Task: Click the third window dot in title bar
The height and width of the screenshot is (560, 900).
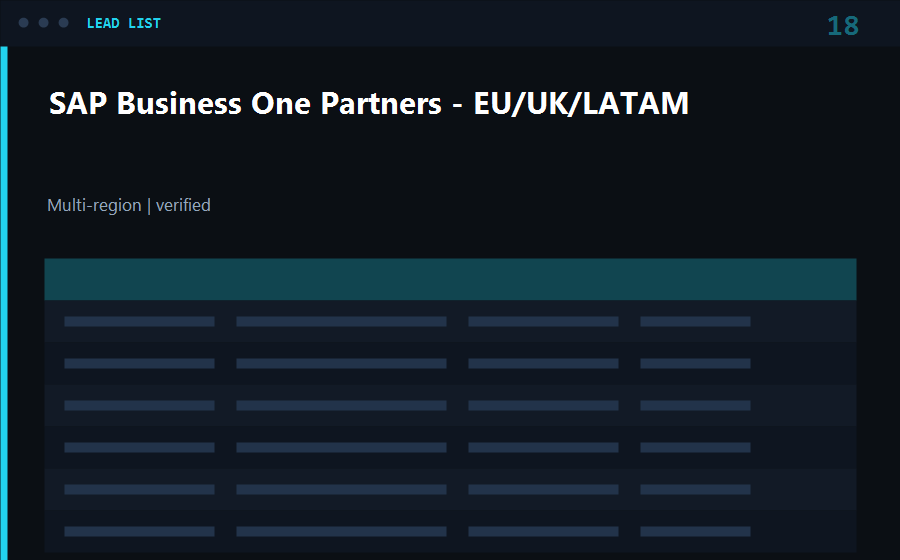Action: pos(64,22)
